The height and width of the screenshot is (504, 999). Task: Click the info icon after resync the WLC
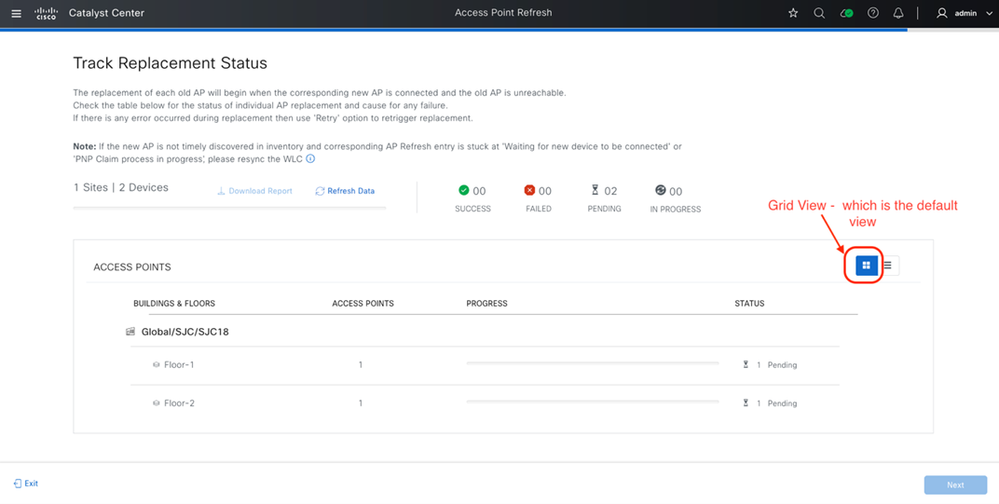[310, 159]
